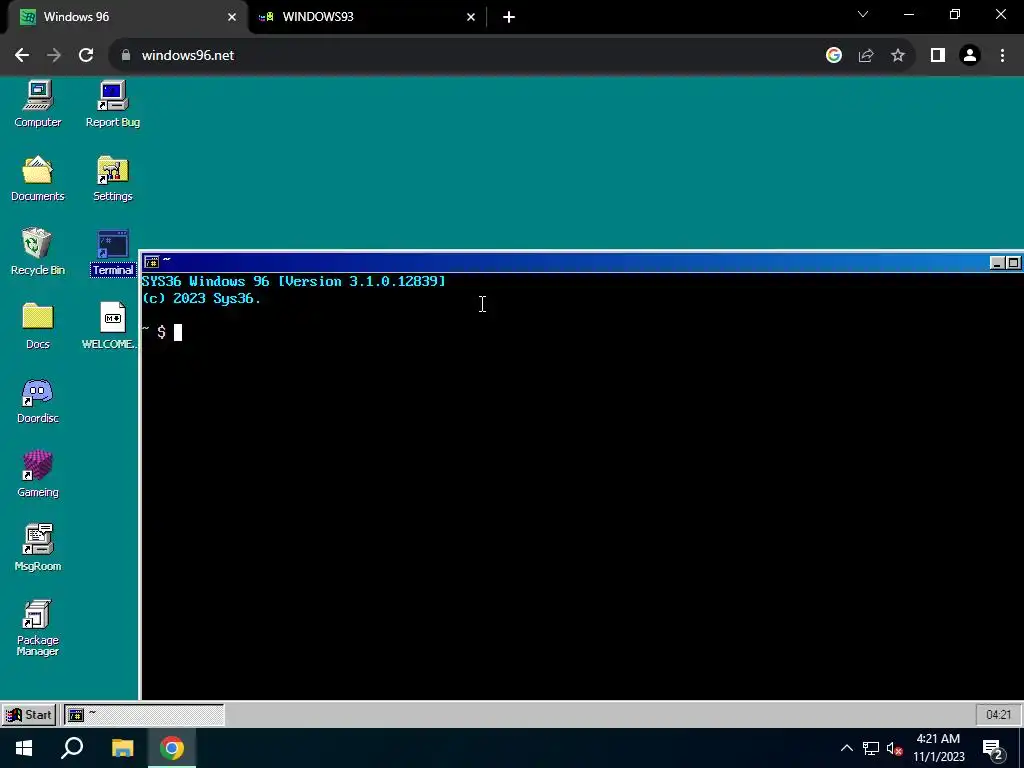Open the notification center icon
The image size is (1024, 768).
point(993,749)
